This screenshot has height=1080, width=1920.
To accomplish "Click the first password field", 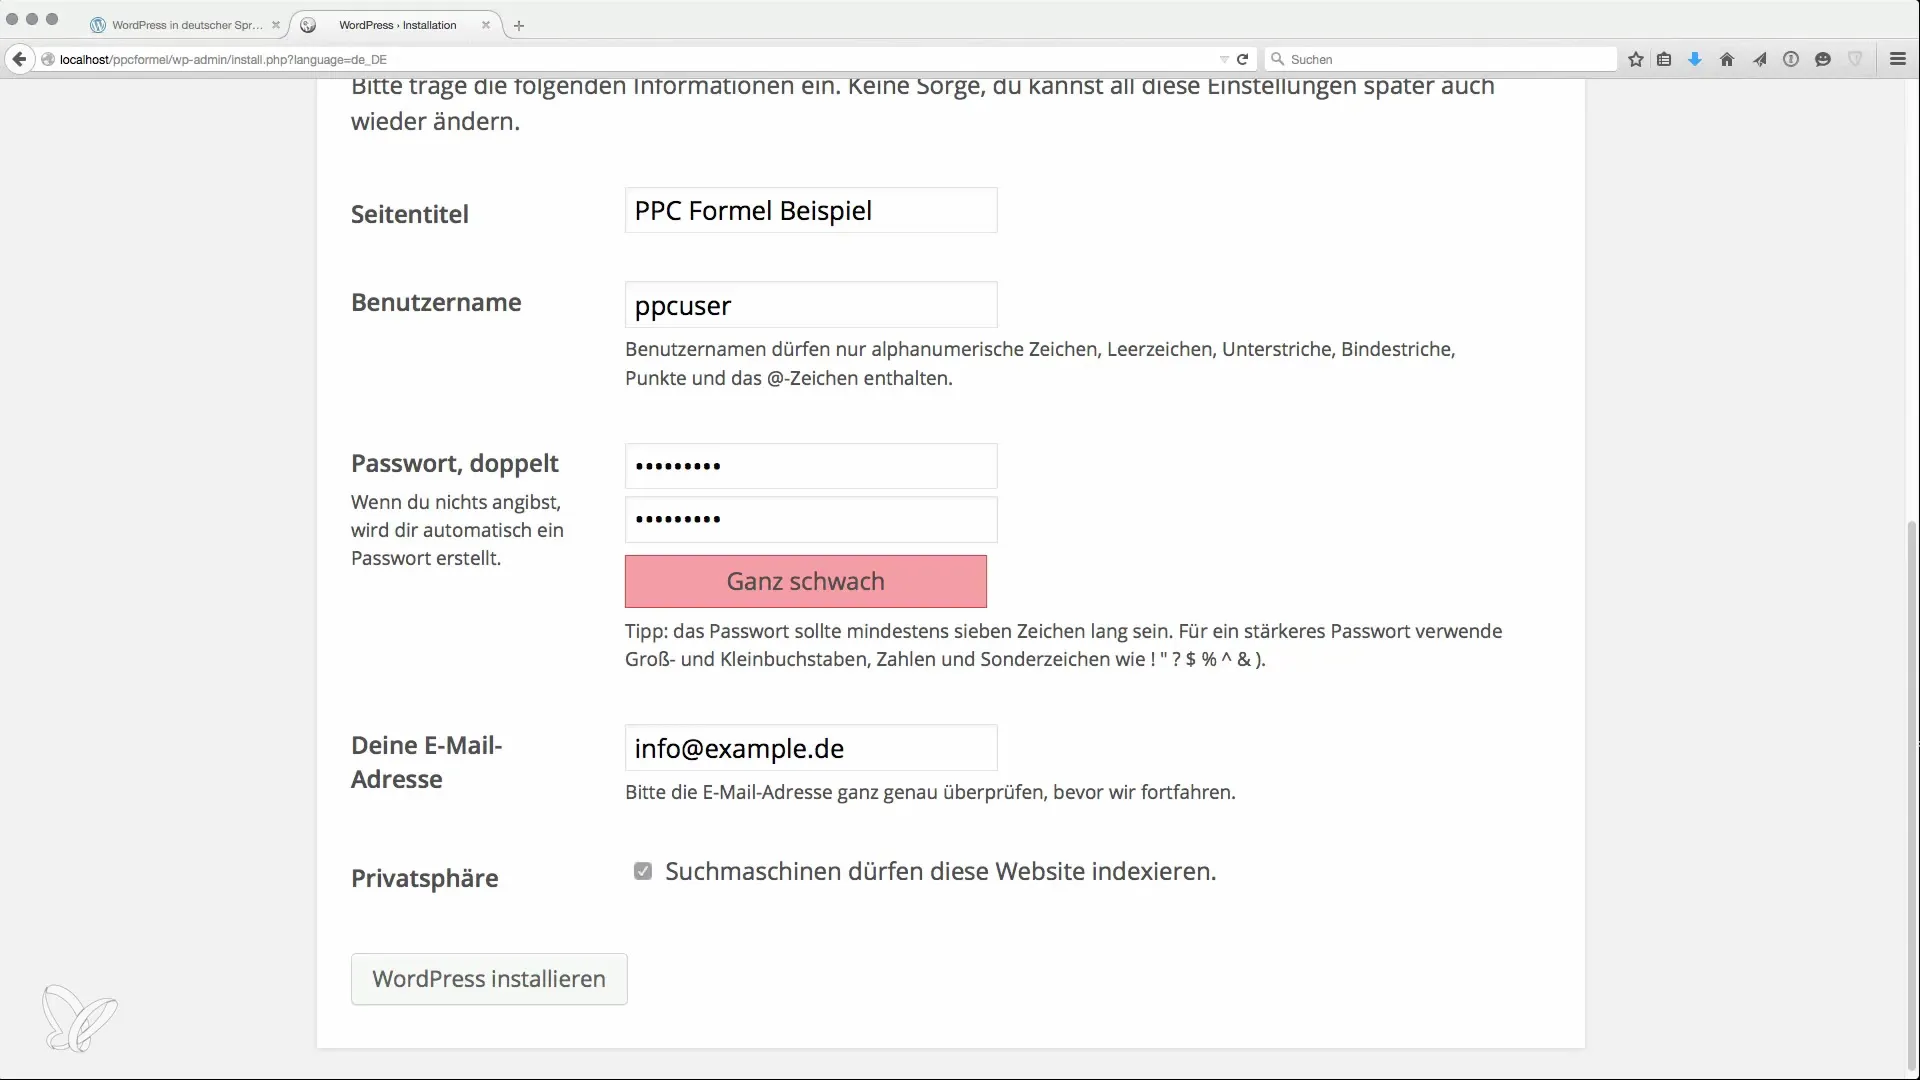I will [x=811, y=466].
